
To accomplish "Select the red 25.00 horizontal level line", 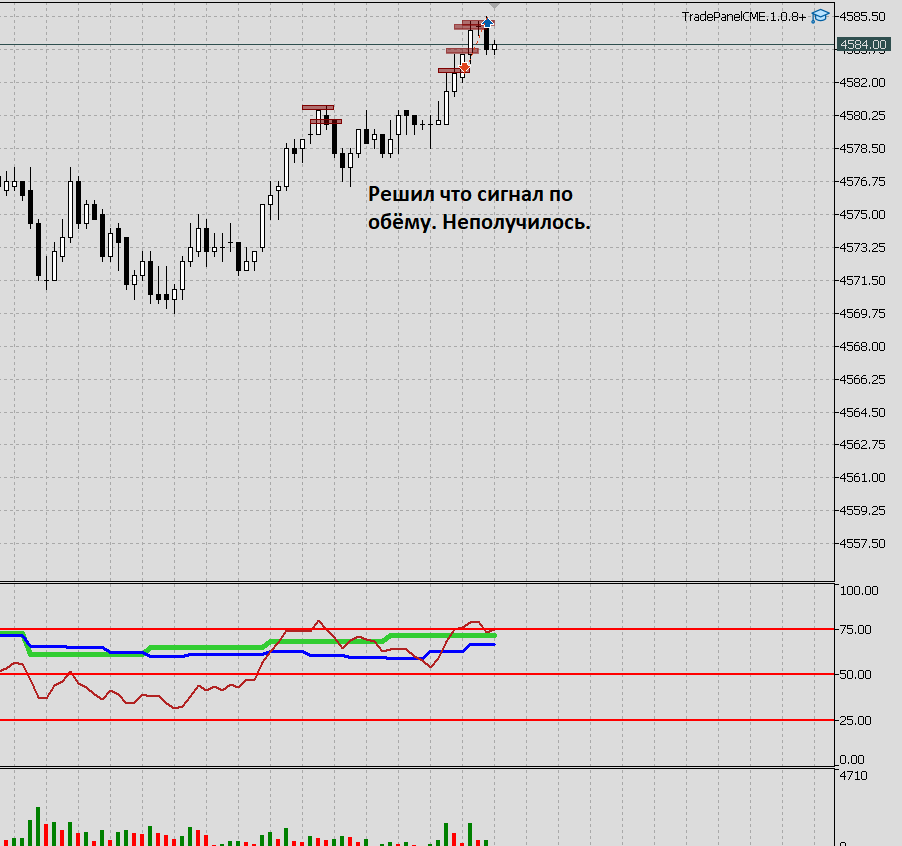I will click(x=417, y=720).
